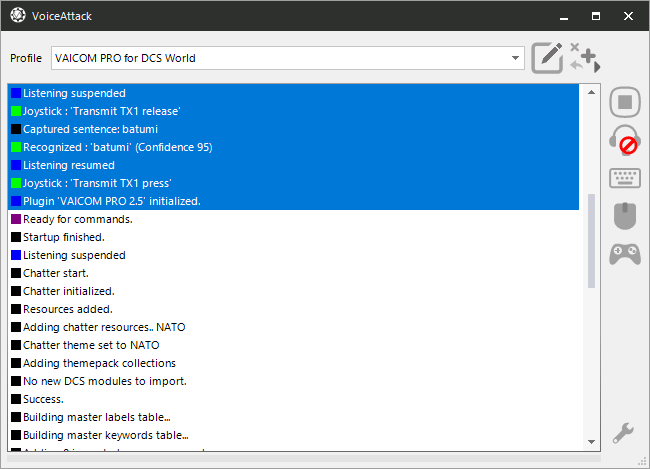Image resolution: width=650 pixels, height=469 pixels.
Task: Click the stop commands square button
Action: [x=625, y=102]
